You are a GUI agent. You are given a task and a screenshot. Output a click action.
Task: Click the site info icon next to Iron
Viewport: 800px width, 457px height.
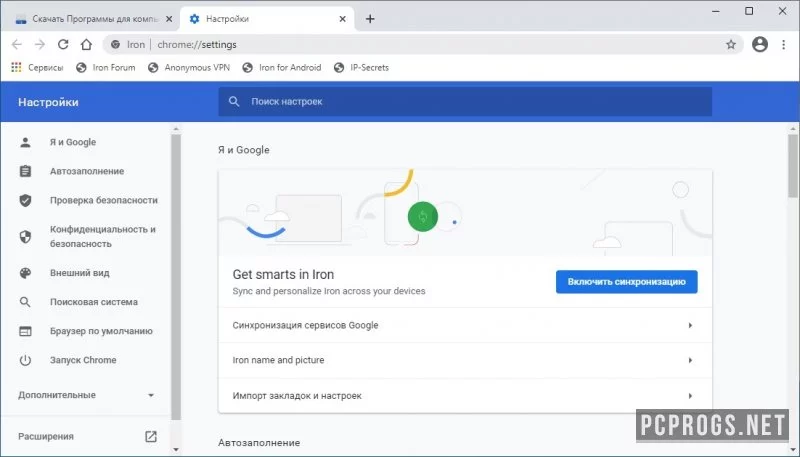[x=116, y=45]
